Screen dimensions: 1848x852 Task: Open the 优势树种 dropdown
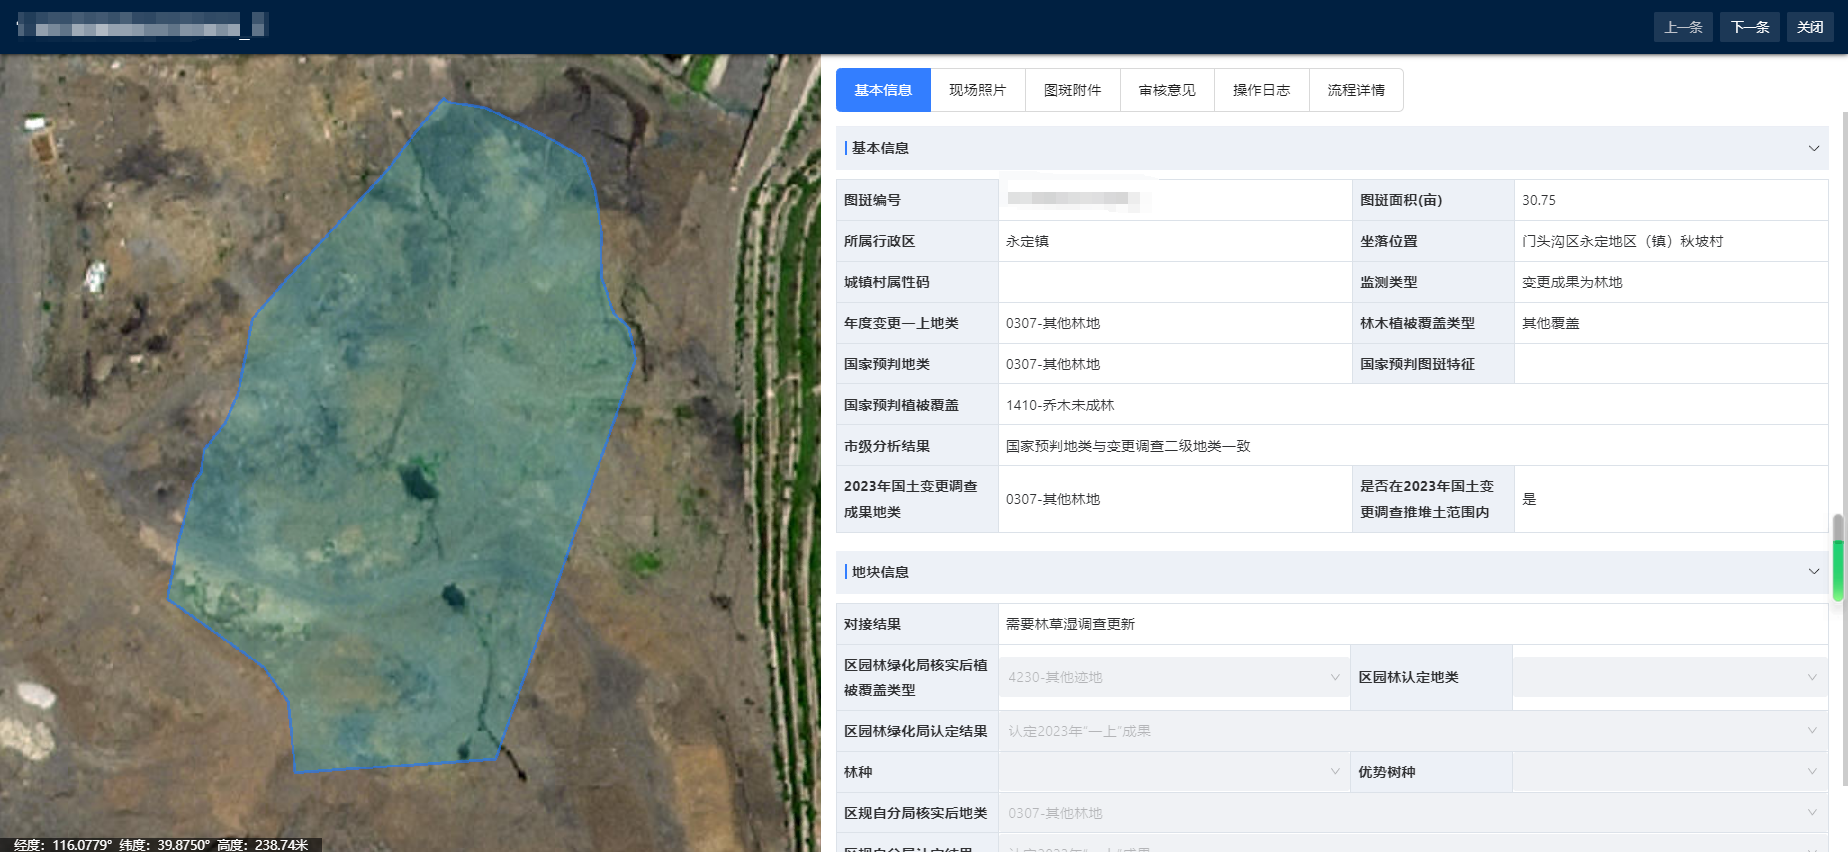click(1670, 772)
